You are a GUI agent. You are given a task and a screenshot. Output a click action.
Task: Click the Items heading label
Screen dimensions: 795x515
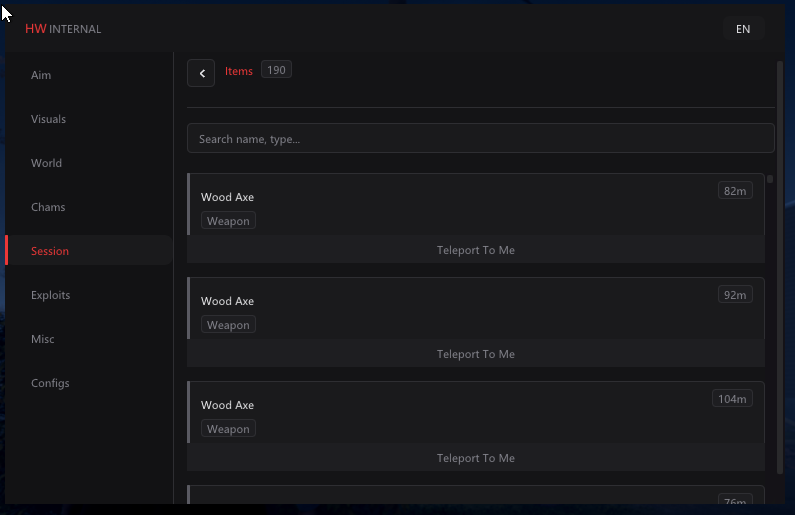point(239,71)
